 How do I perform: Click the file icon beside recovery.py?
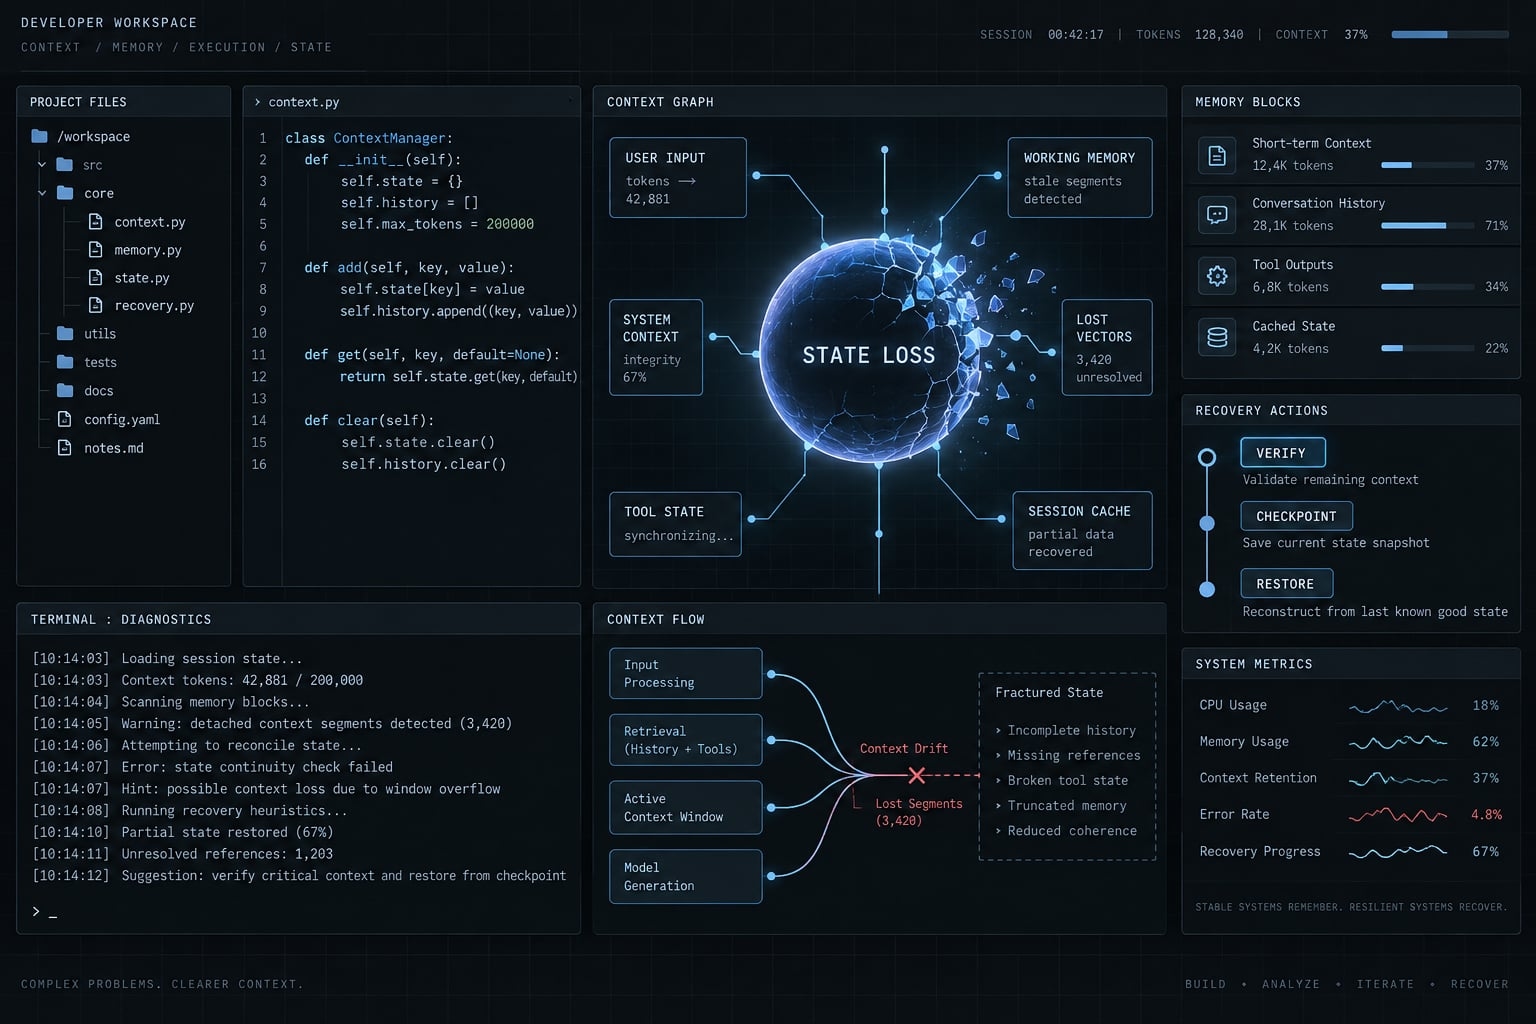click(96, 305)
